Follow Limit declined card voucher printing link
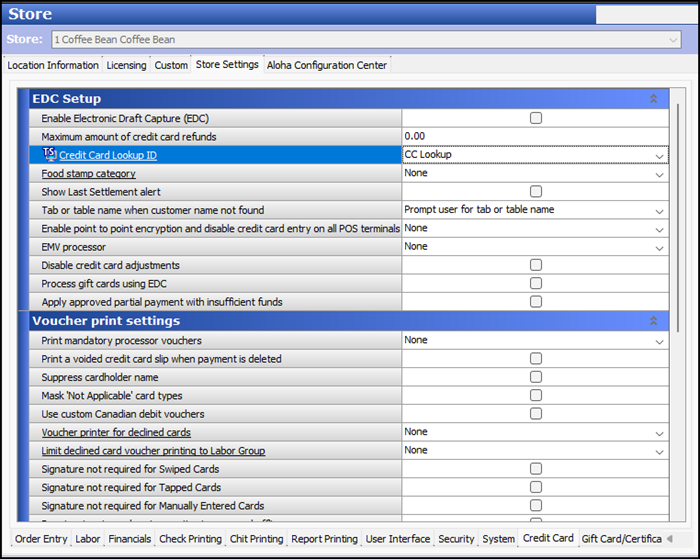The image size is (700, 559). click(x=153, y=451)
